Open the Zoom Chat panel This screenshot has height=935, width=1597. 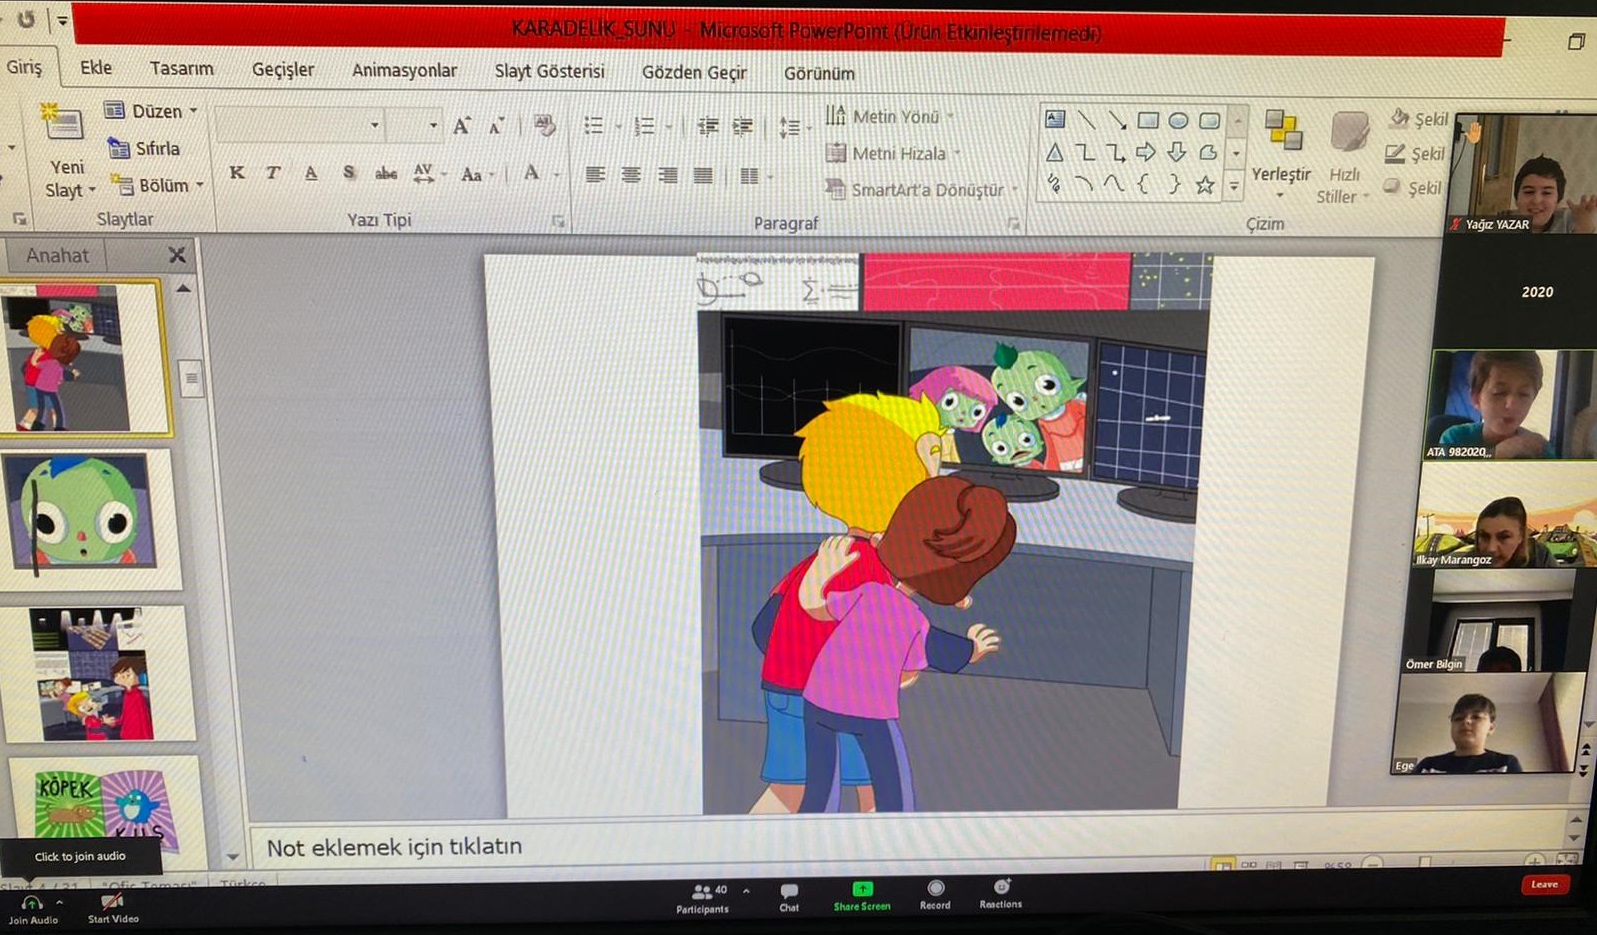click(x=789, y=897)
